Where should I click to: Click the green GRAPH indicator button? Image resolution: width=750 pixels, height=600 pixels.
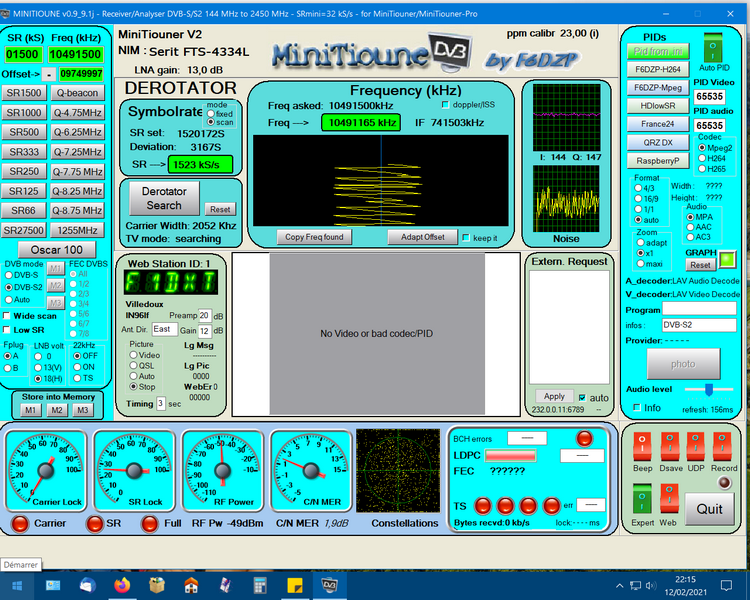pos(727,259)
